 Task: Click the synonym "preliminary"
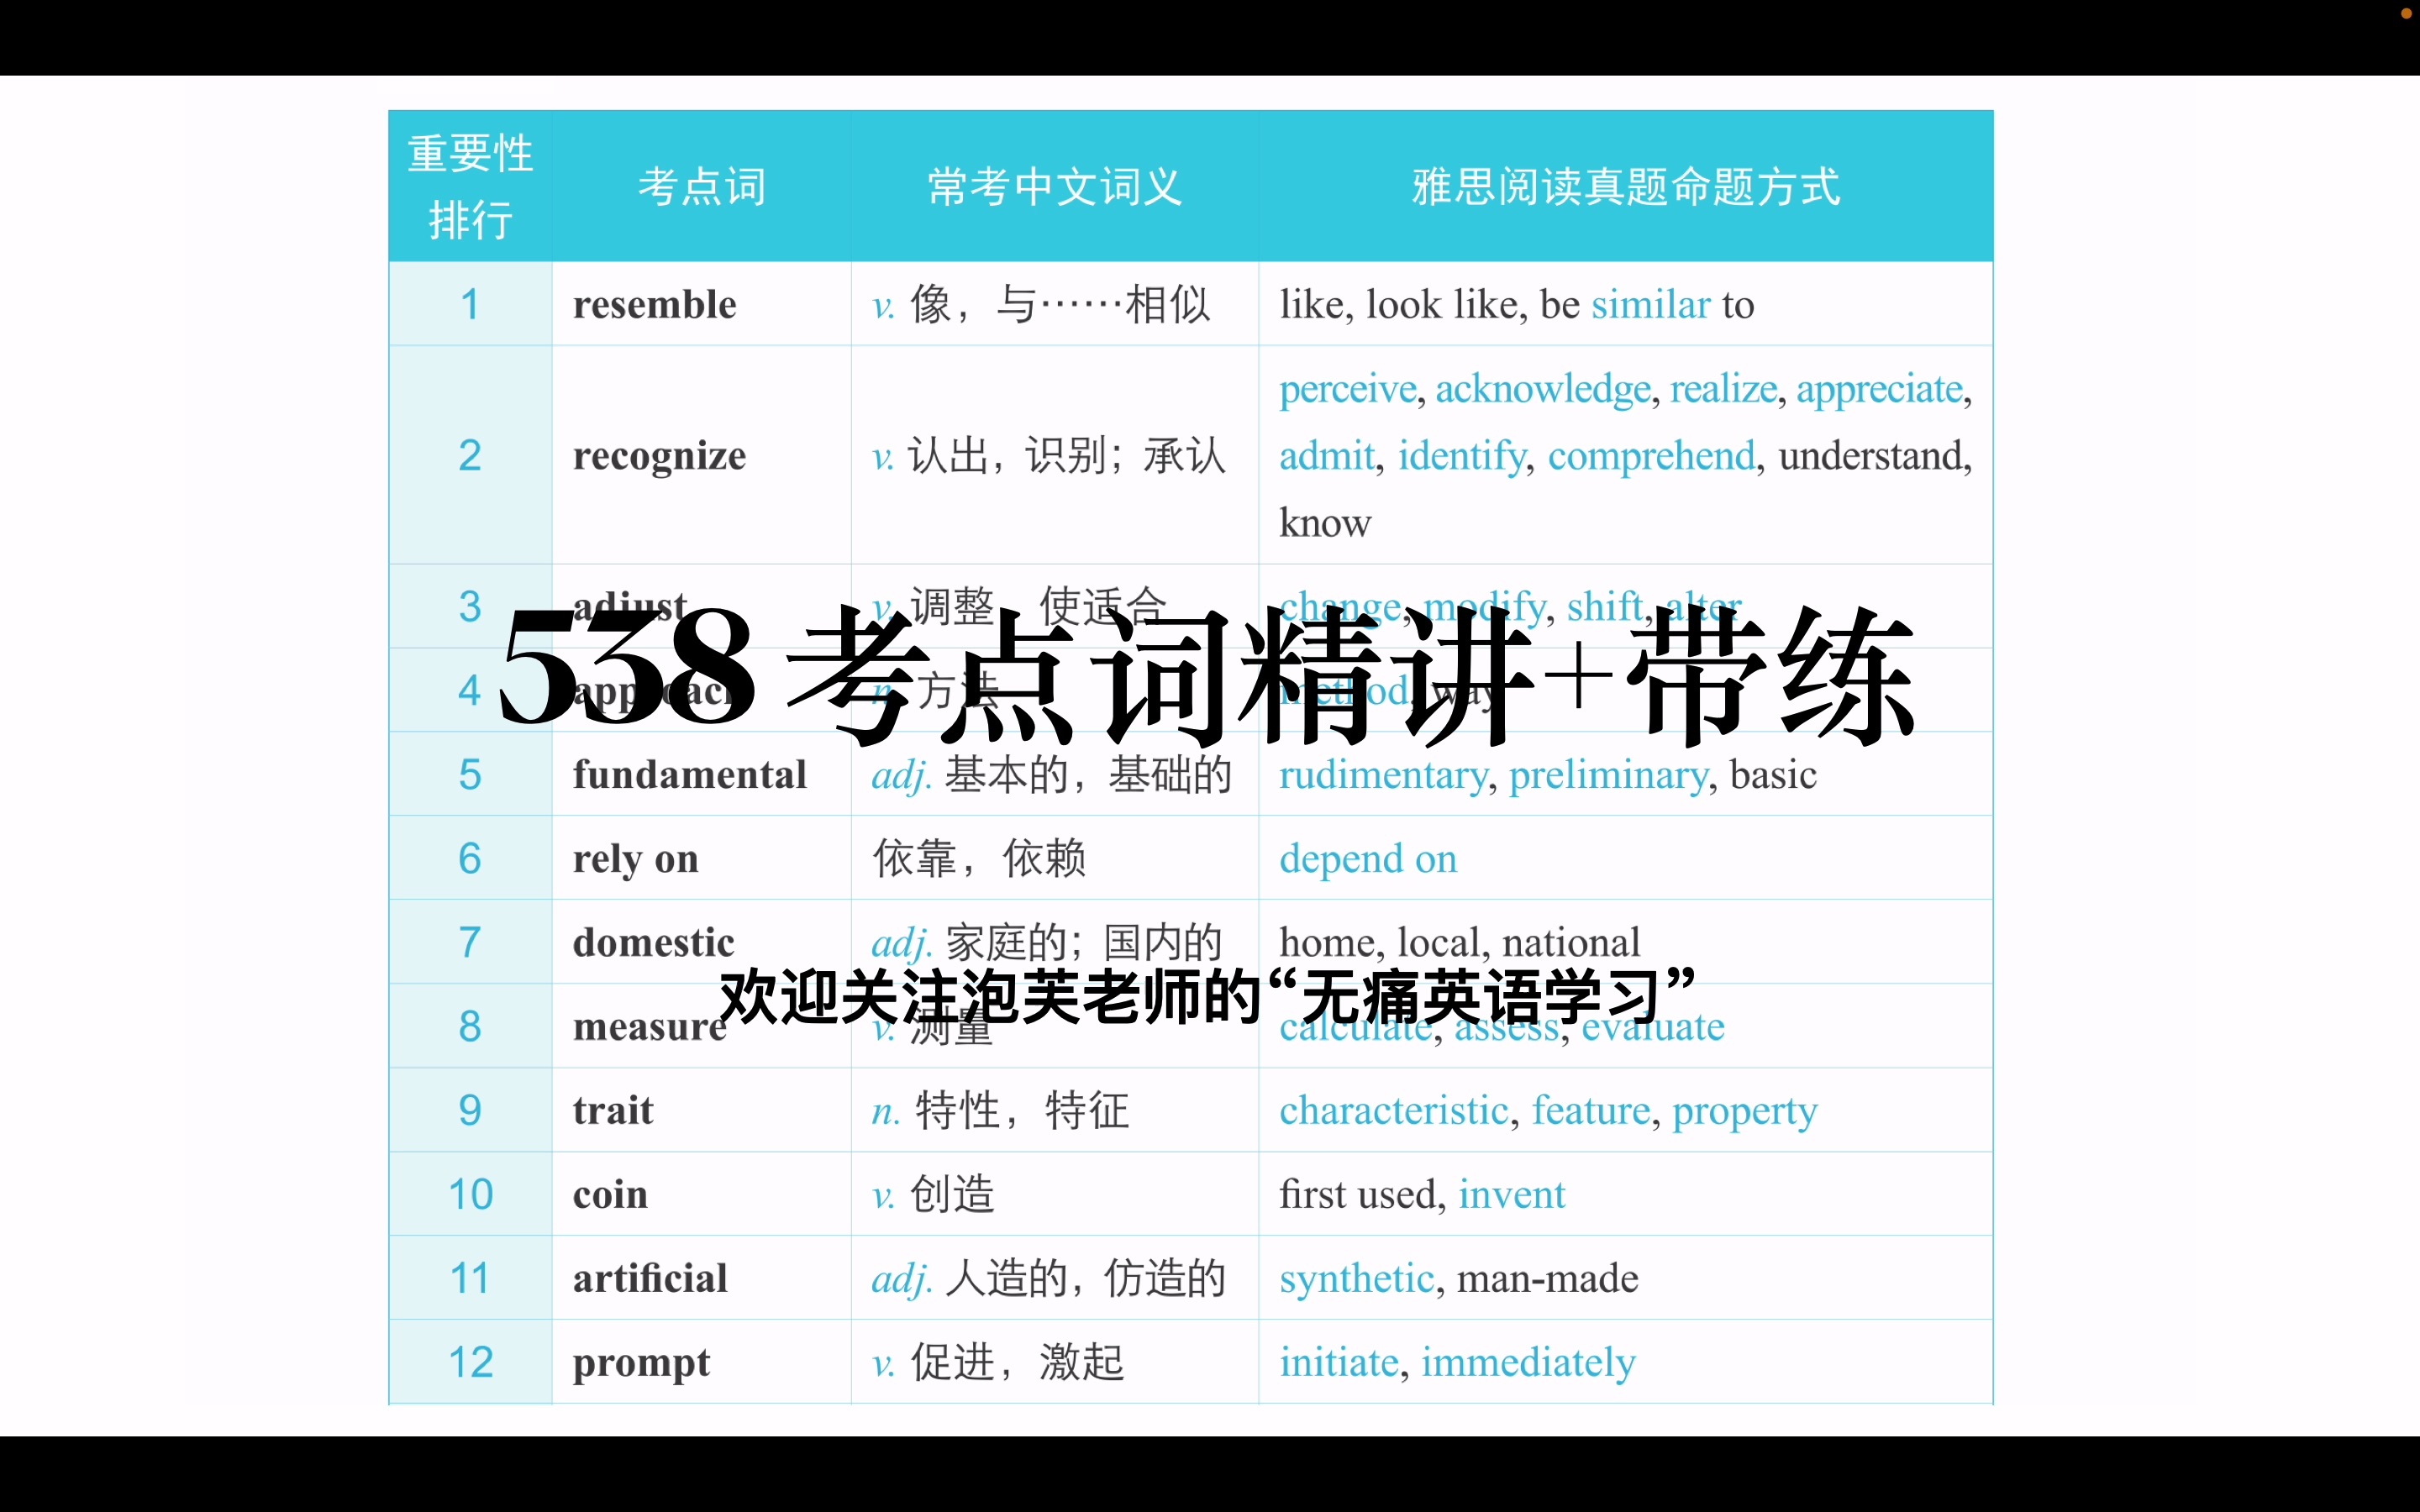click(1609, 775)
